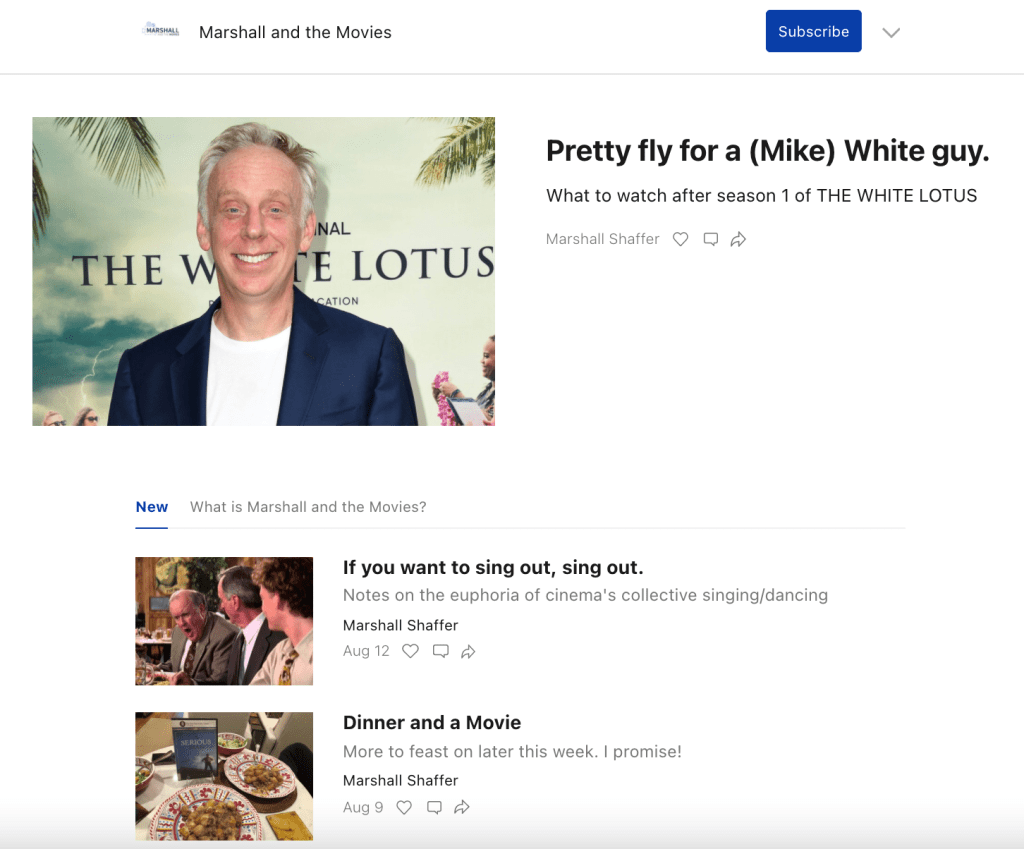Open comments on the Aug 12 post
1024x849 pixels.
(x=440, y=651)
